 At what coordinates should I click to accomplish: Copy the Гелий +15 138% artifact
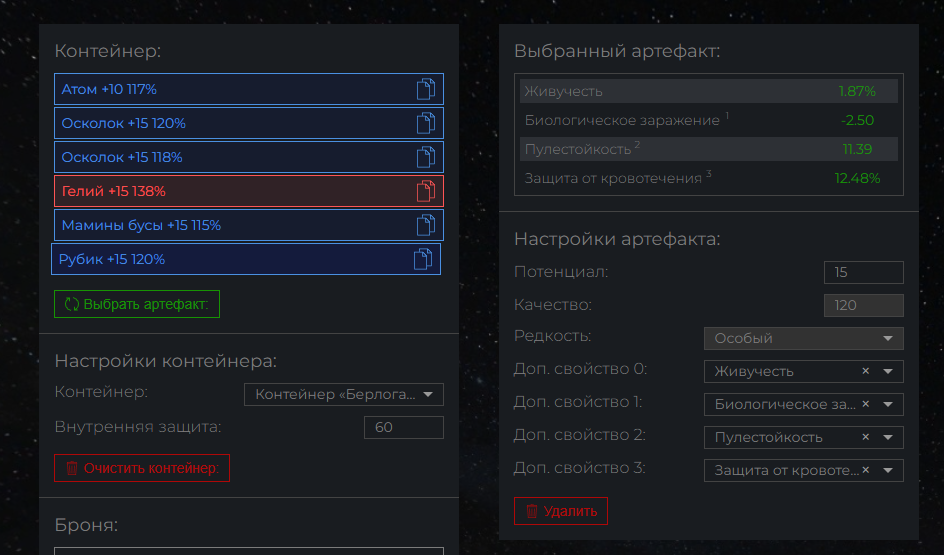coord(426,191)
